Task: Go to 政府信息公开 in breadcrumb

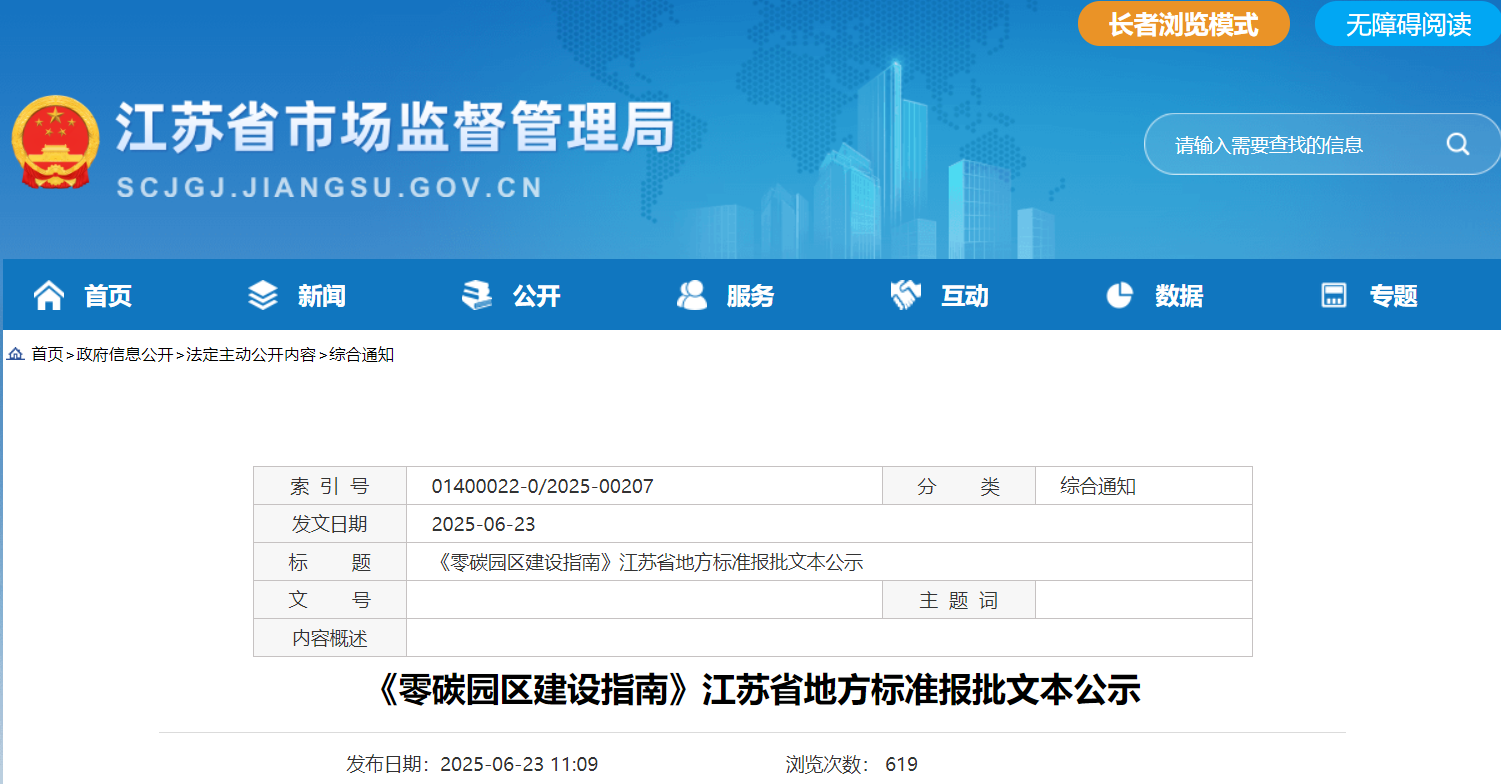Action: point(125,355)
